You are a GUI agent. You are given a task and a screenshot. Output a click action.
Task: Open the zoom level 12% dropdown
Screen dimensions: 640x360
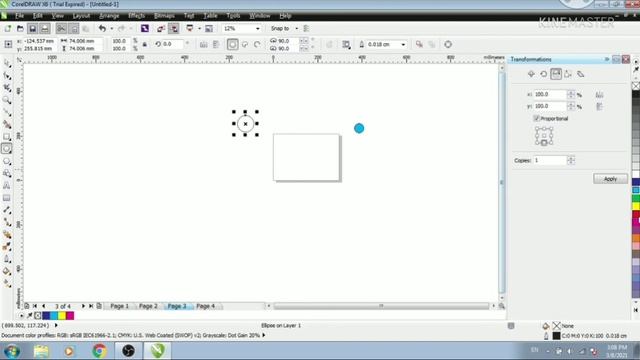[258, 29]
